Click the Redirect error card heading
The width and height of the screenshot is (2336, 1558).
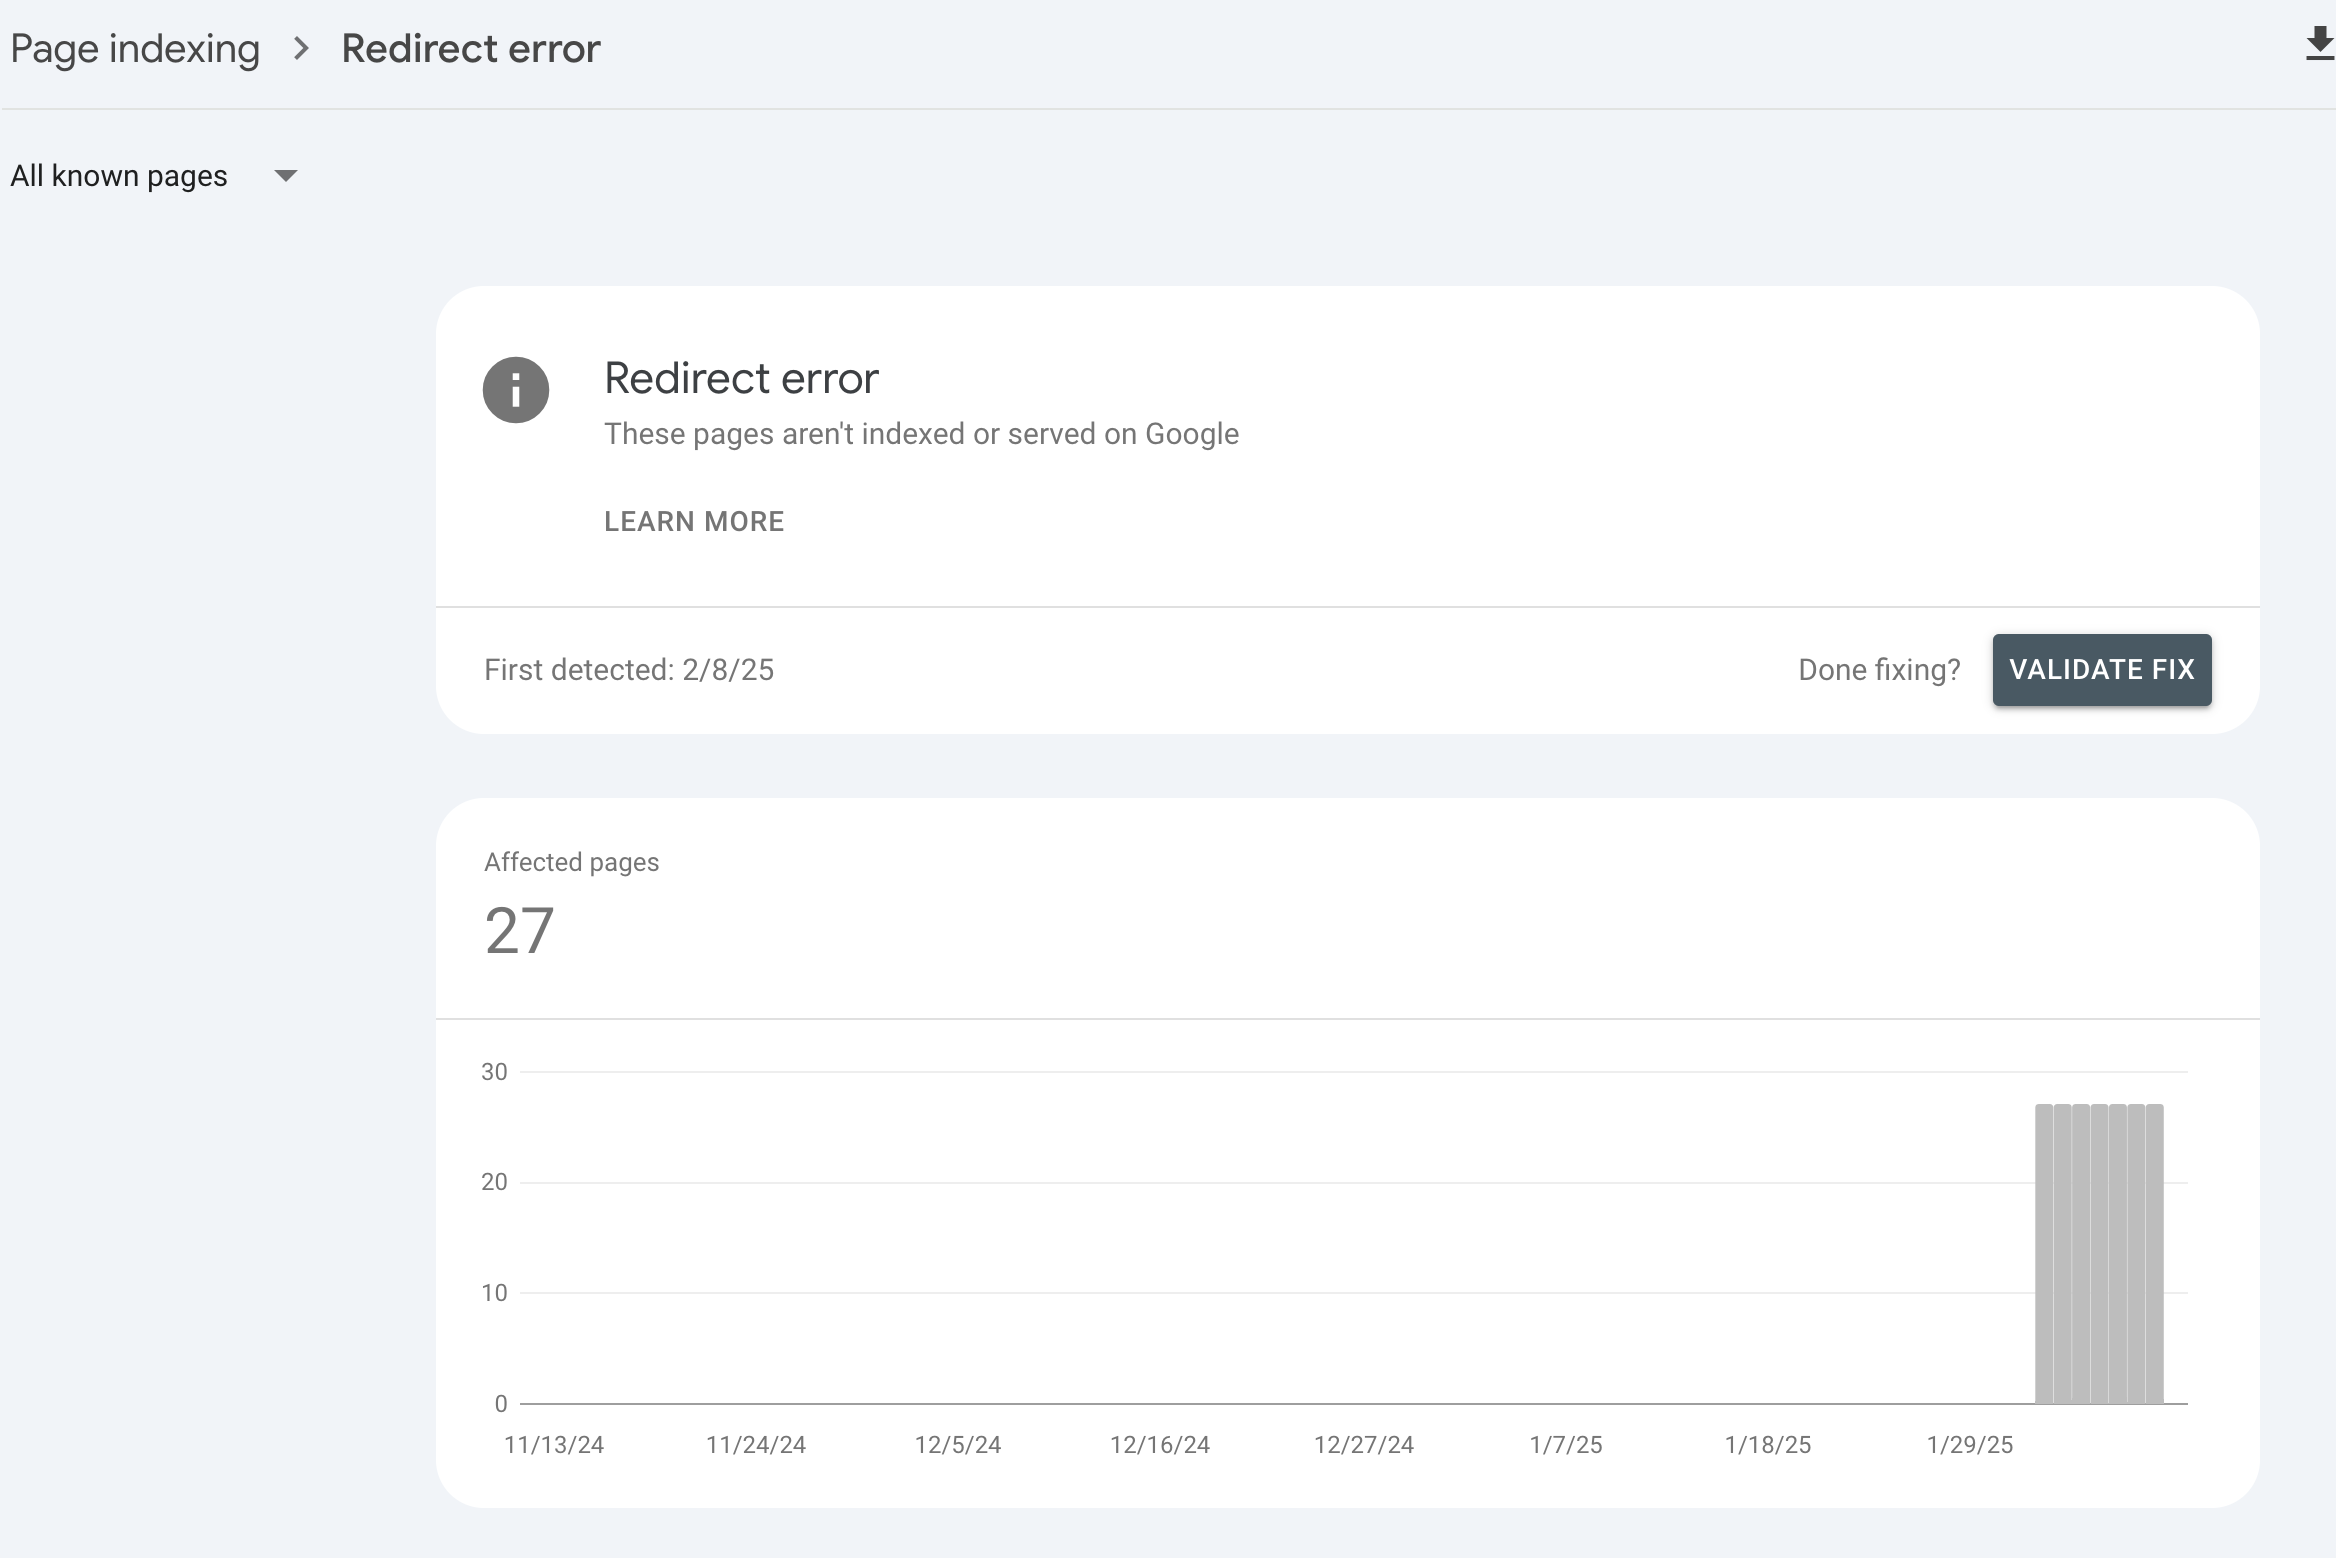pyautogui.click(x=741, y=378)
